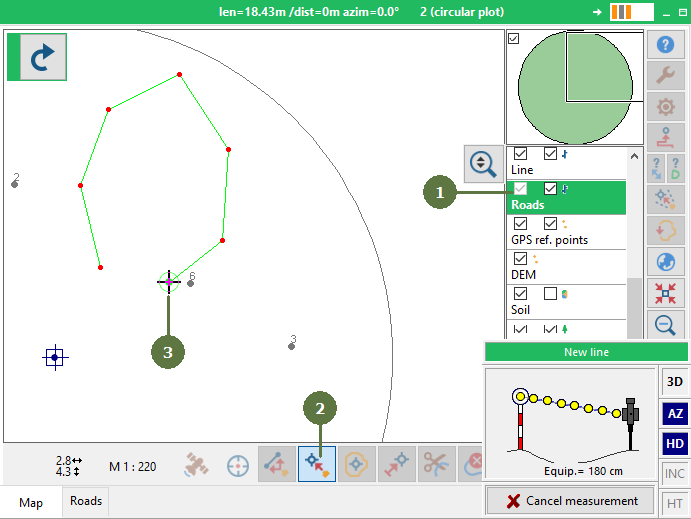Select the scissors cut line tool
The height and width of the screenshot is (519, 691).
tap(436, 464)
